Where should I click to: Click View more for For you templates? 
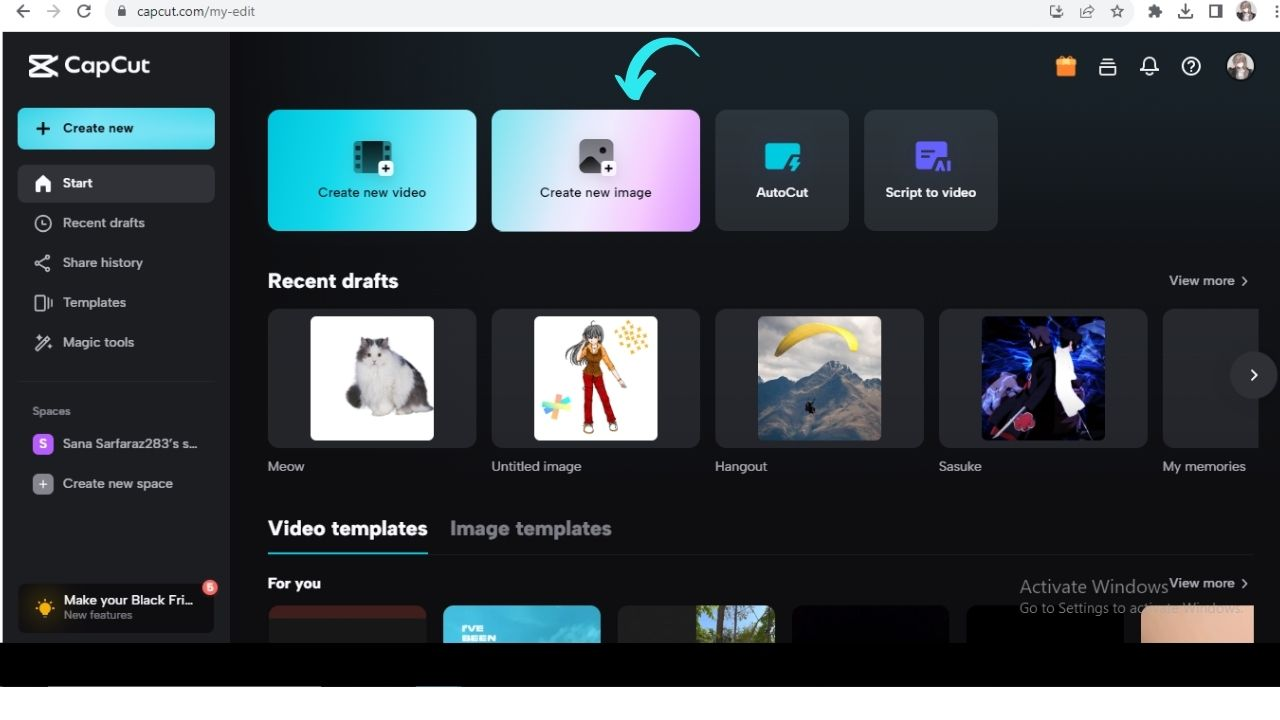point(1209,583)
